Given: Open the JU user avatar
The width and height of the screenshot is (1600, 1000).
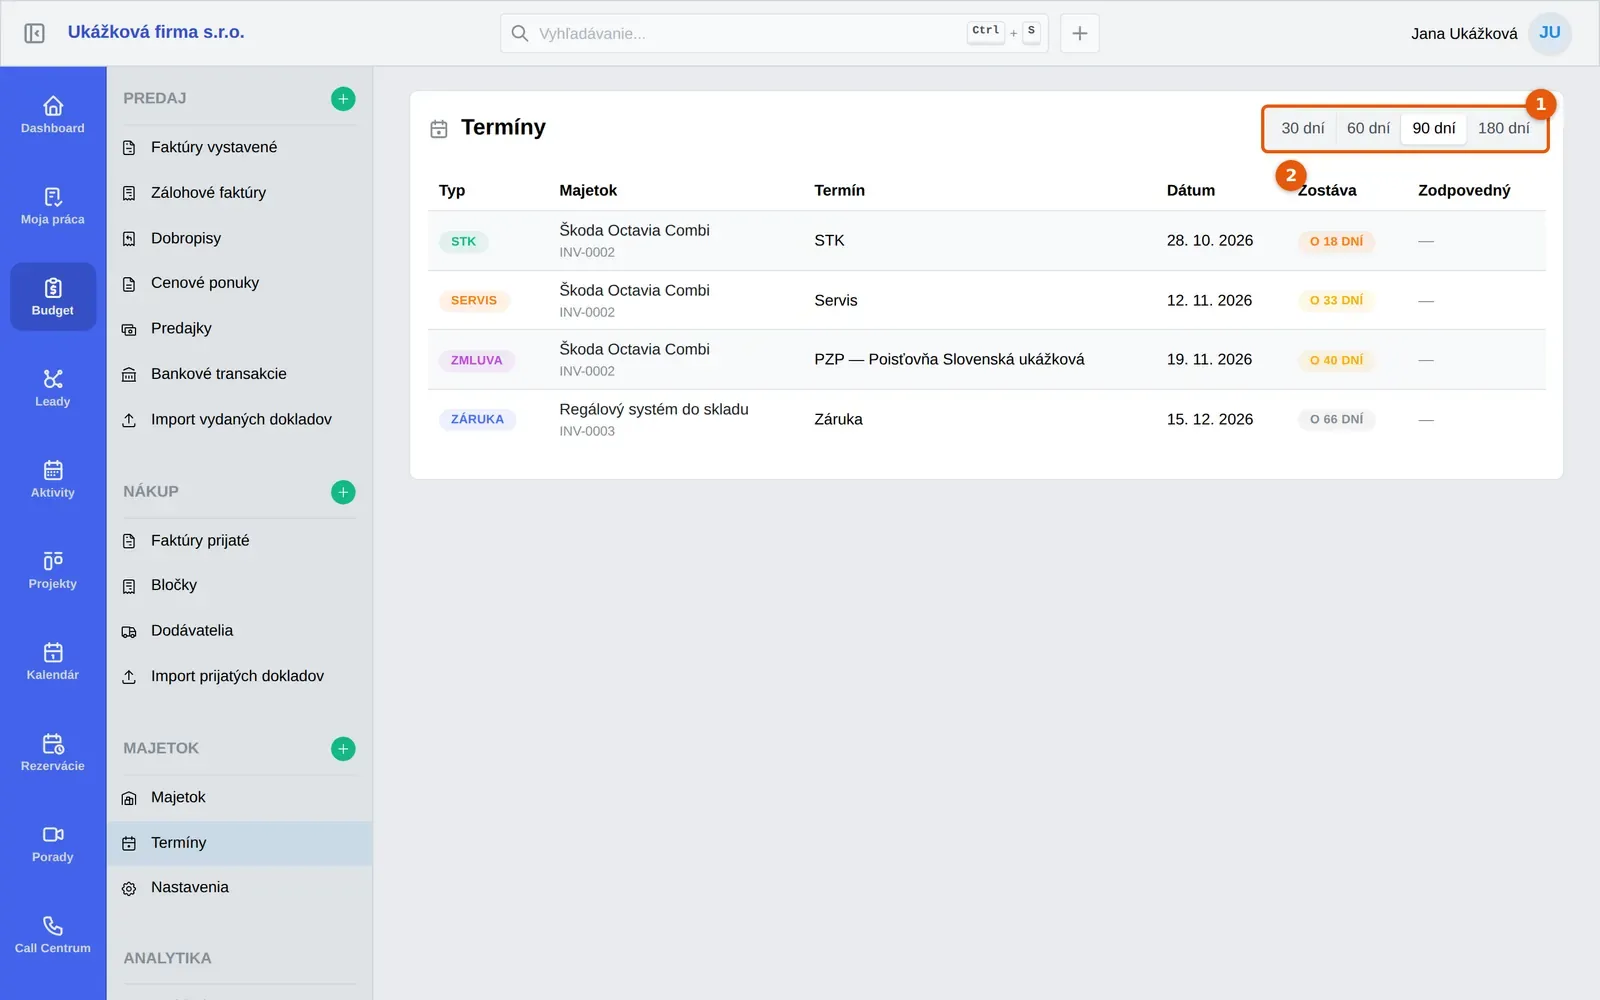Looking at the screenshot, I should [1550, 33].
